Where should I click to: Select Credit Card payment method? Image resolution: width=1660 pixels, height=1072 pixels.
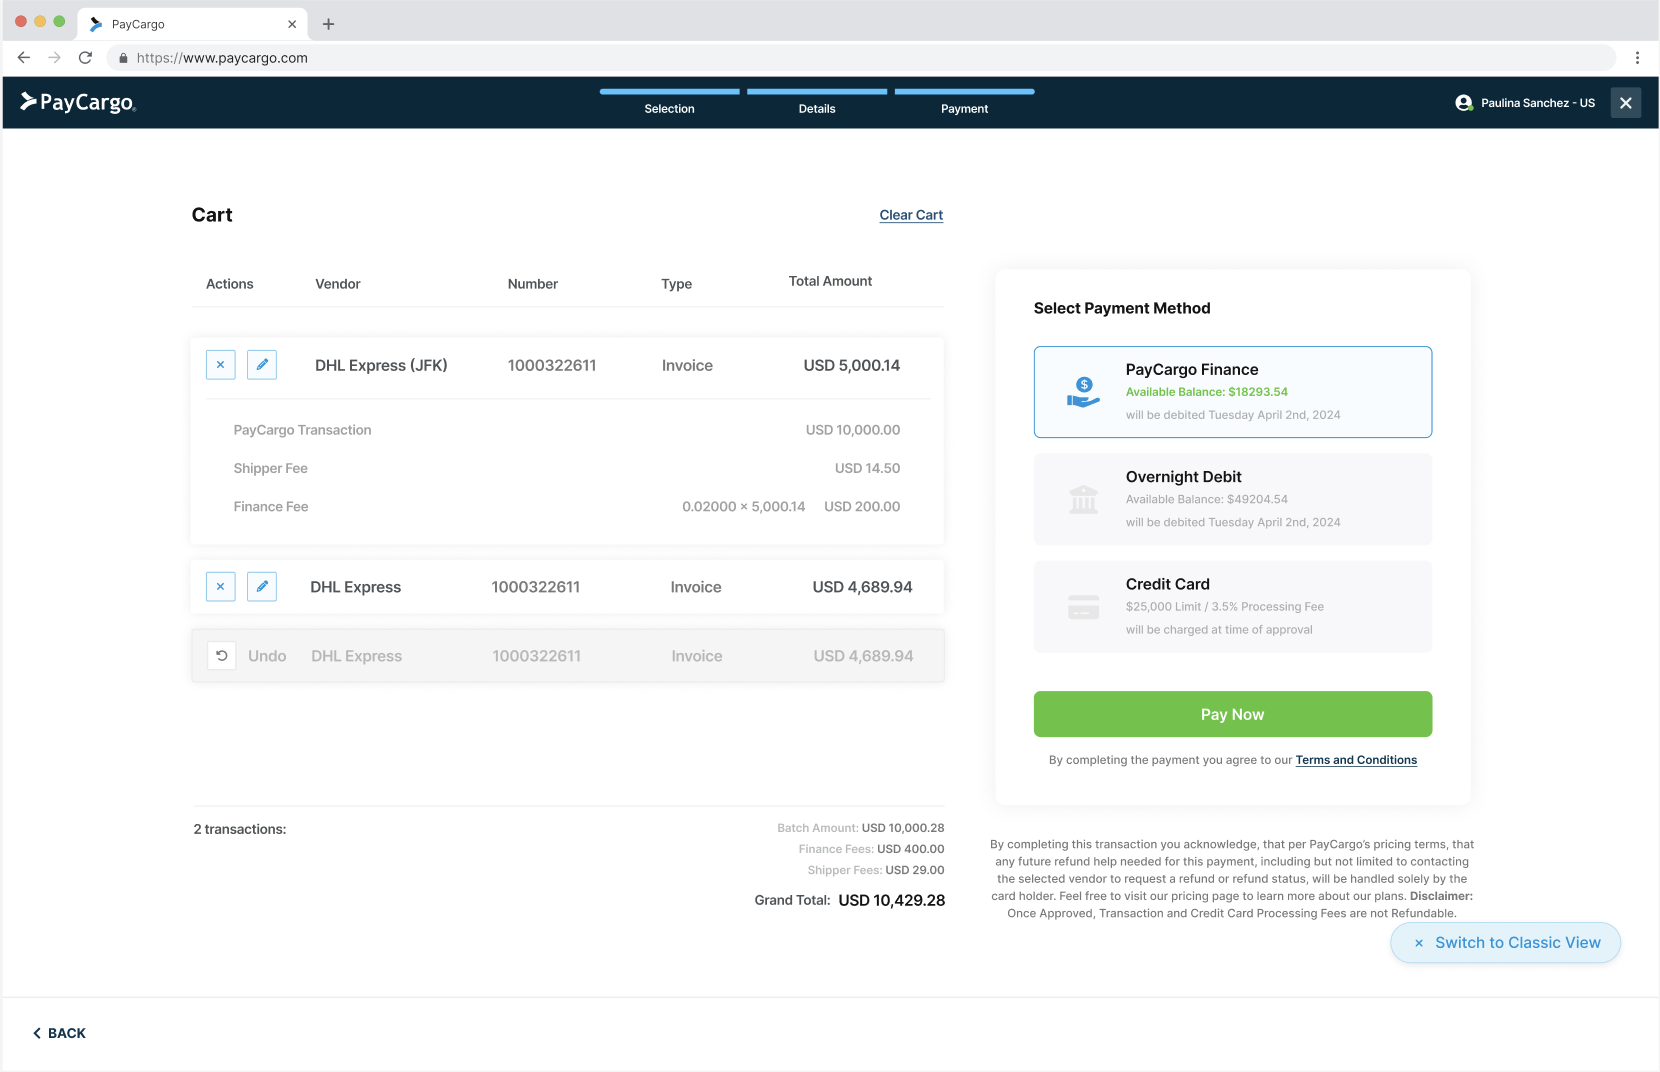[x=1233, y=607]
